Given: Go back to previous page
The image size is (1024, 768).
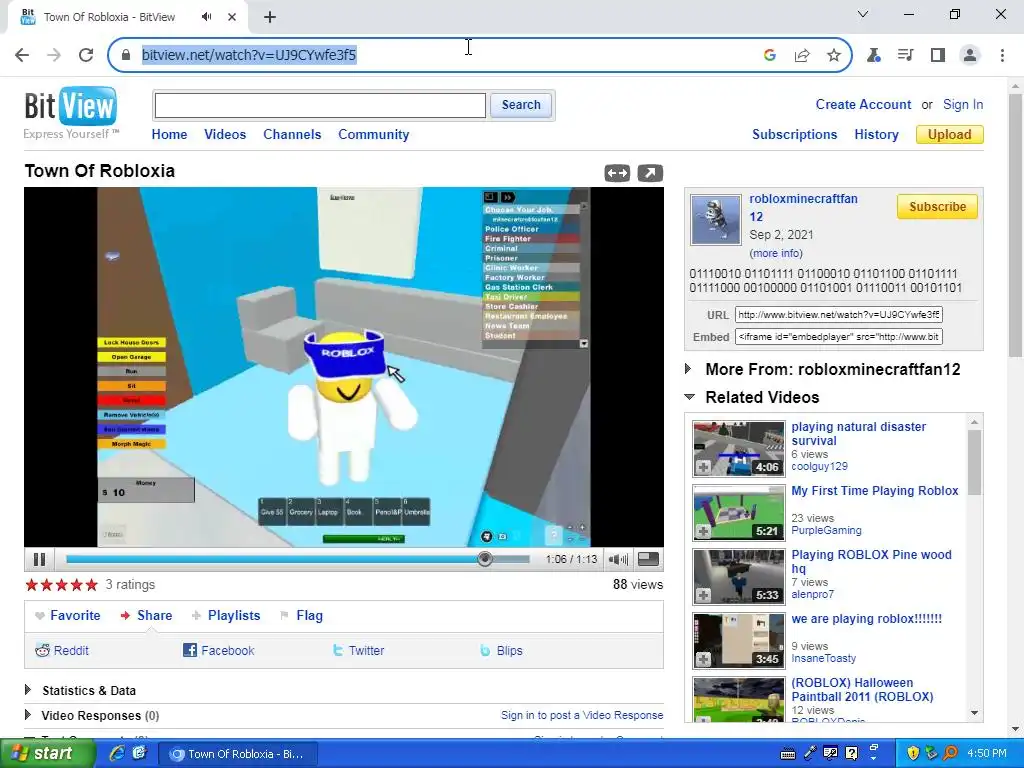Looking at the screenshot, I should pos(22,55).
